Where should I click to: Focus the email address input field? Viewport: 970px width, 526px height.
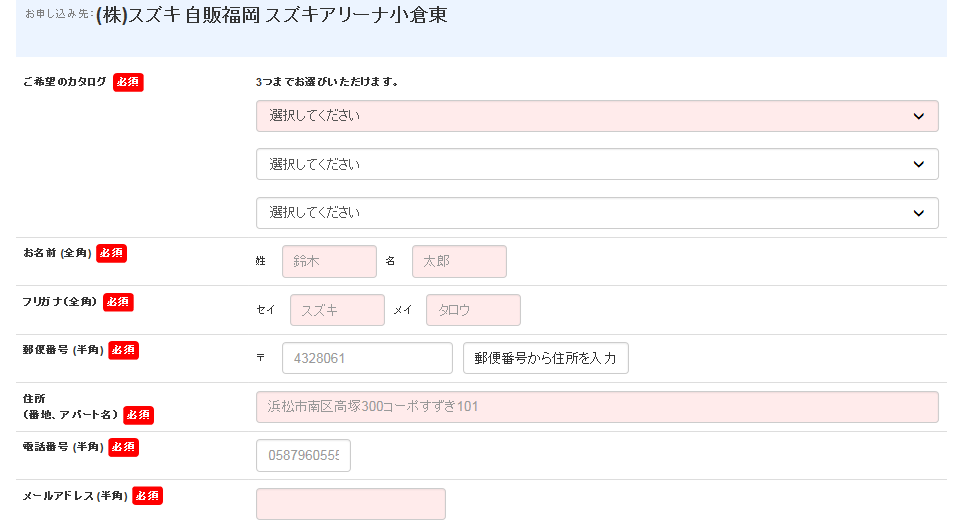click(x=350, y=504)
